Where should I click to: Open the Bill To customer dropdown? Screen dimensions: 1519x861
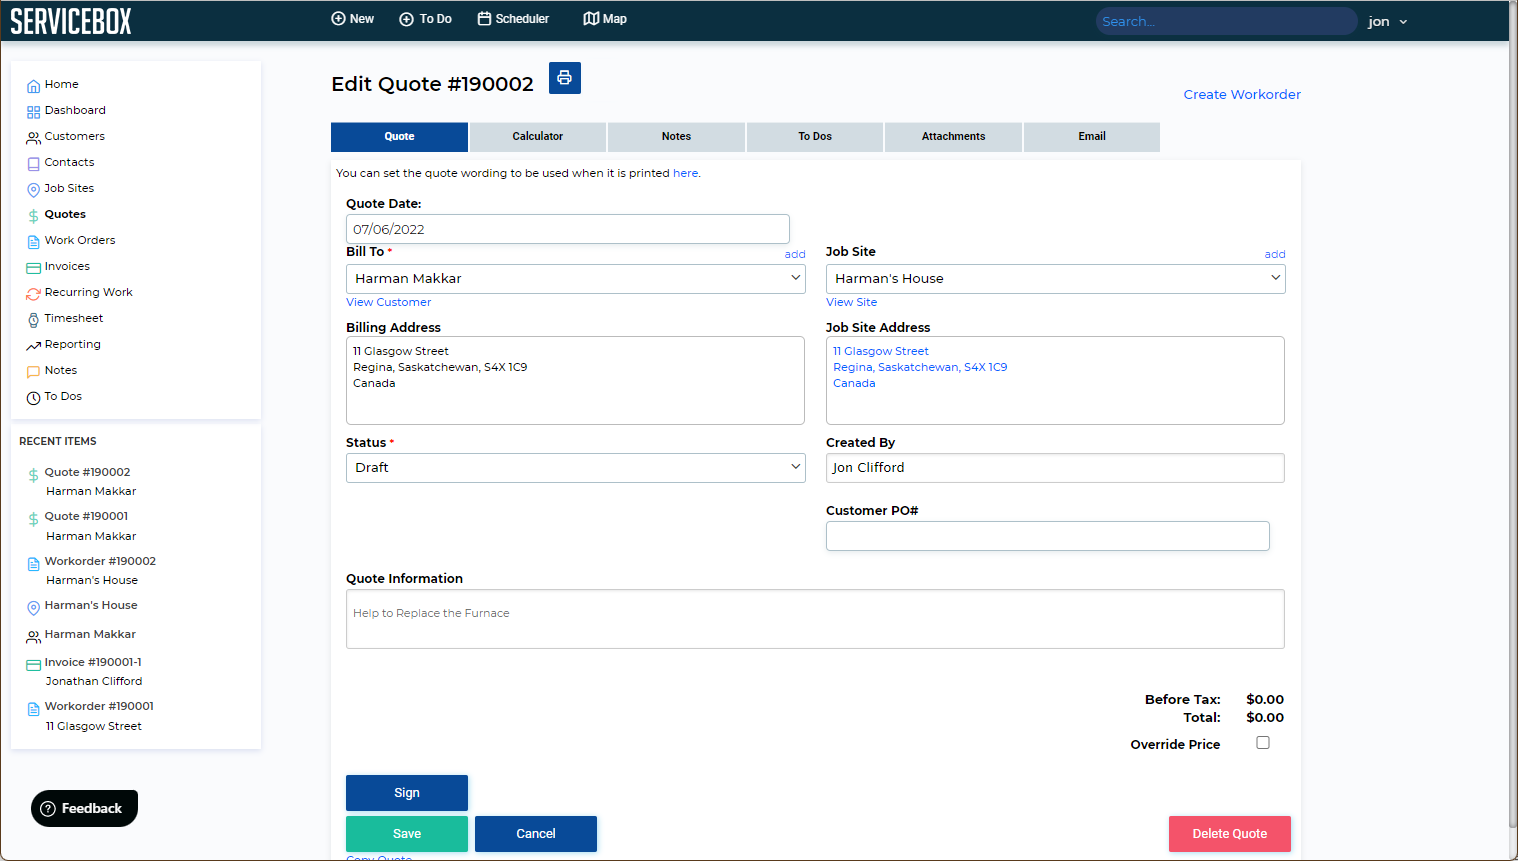tap(576, 279)
